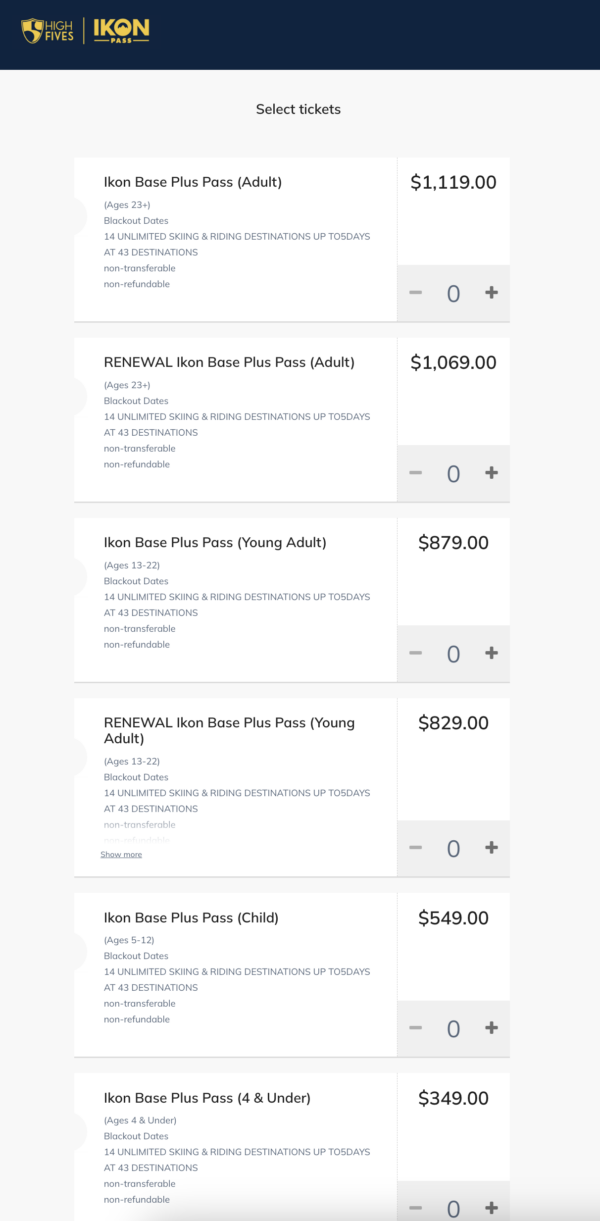Click the minus icon for Ikon Base Plus Pass (Adult)
The image size is (600, 1221).
(415, 293)
